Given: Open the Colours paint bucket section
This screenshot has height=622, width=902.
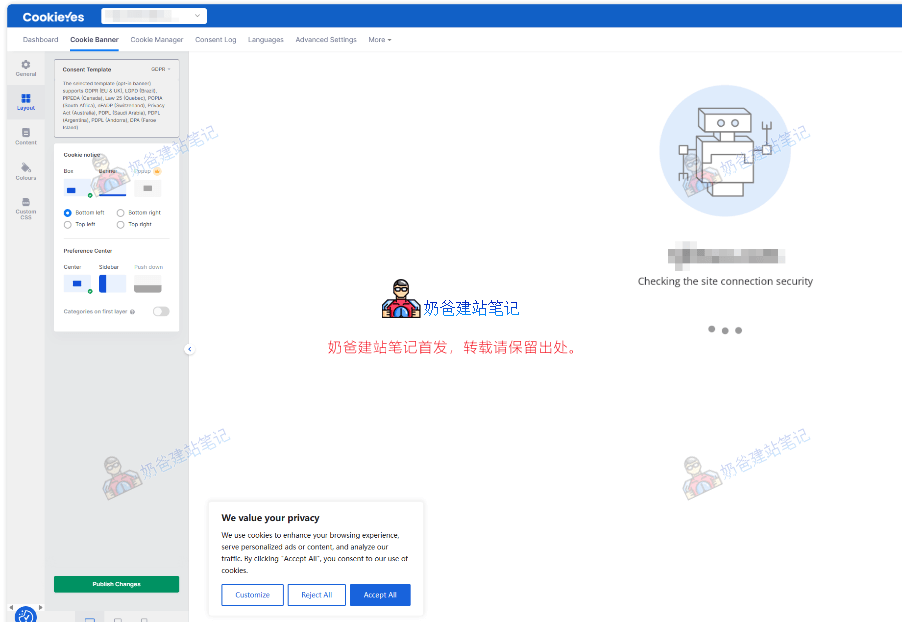Looking at the screenshot, I should click(25, 171).
